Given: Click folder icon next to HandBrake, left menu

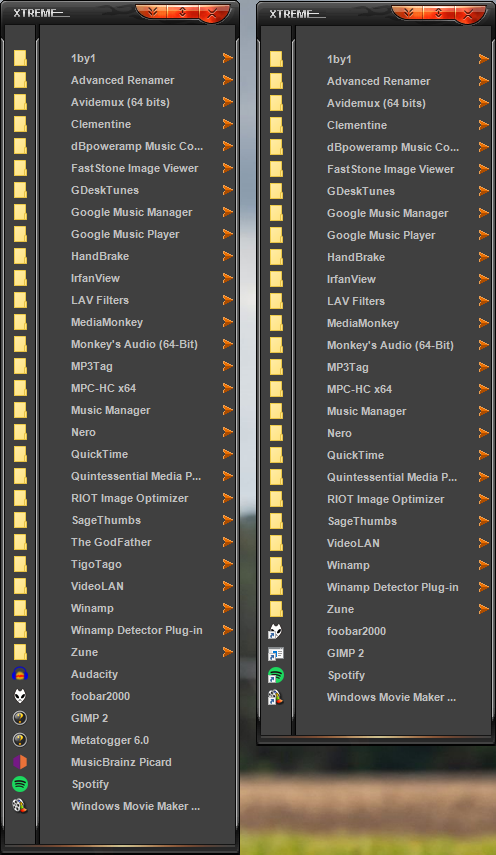Looking at the screenshot, I should tap(20, 256).
